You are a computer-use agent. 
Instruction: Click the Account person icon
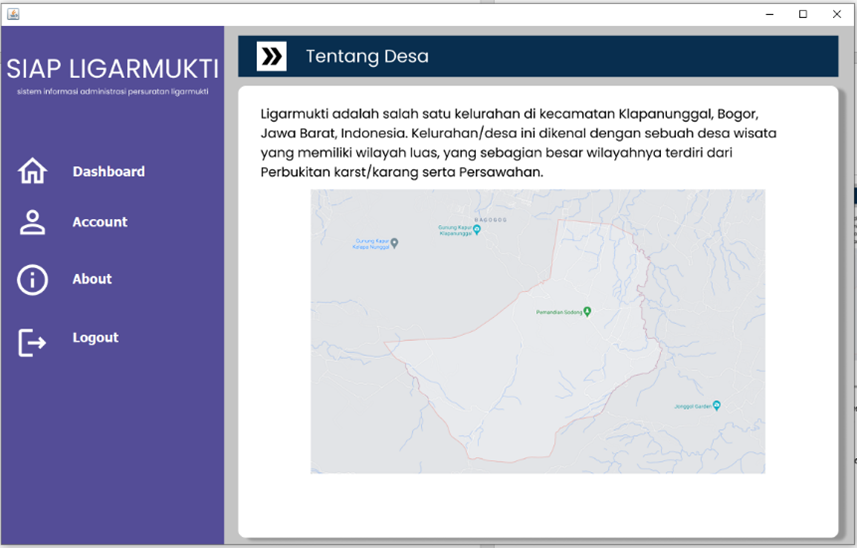click(x=32, y=222)
